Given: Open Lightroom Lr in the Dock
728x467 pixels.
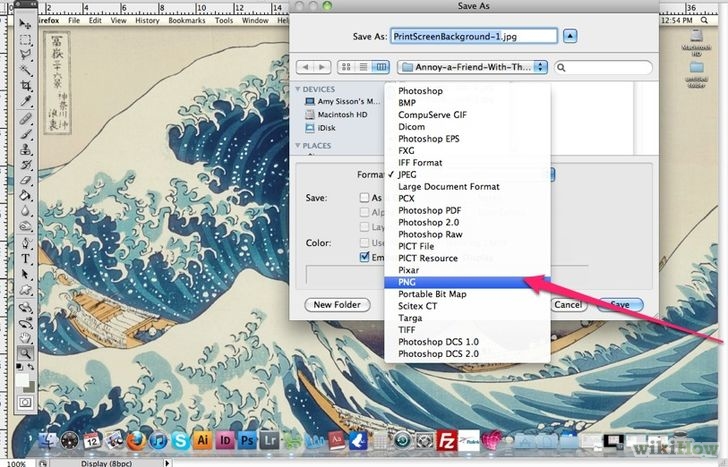Looking at the screenshot, I should tap(270, 440).
